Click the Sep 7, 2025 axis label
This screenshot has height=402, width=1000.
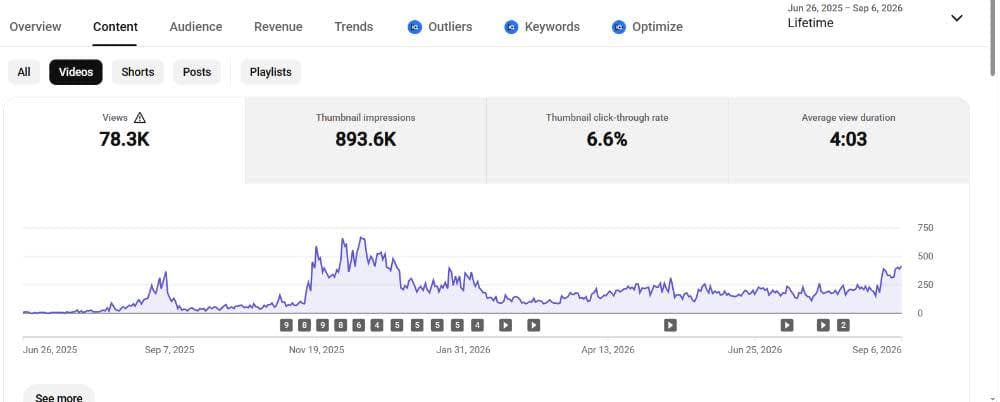pos(170,350)
